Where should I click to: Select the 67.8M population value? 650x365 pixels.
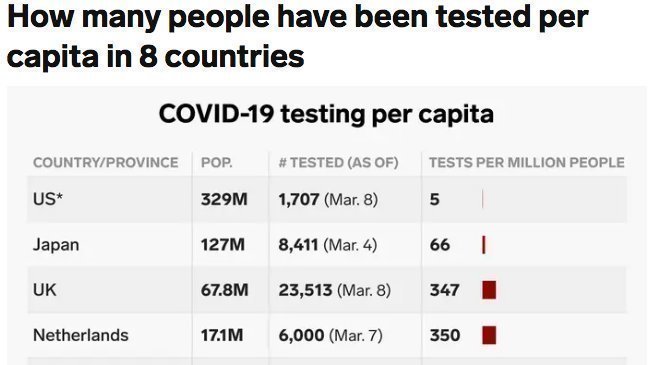pos(224,290)
